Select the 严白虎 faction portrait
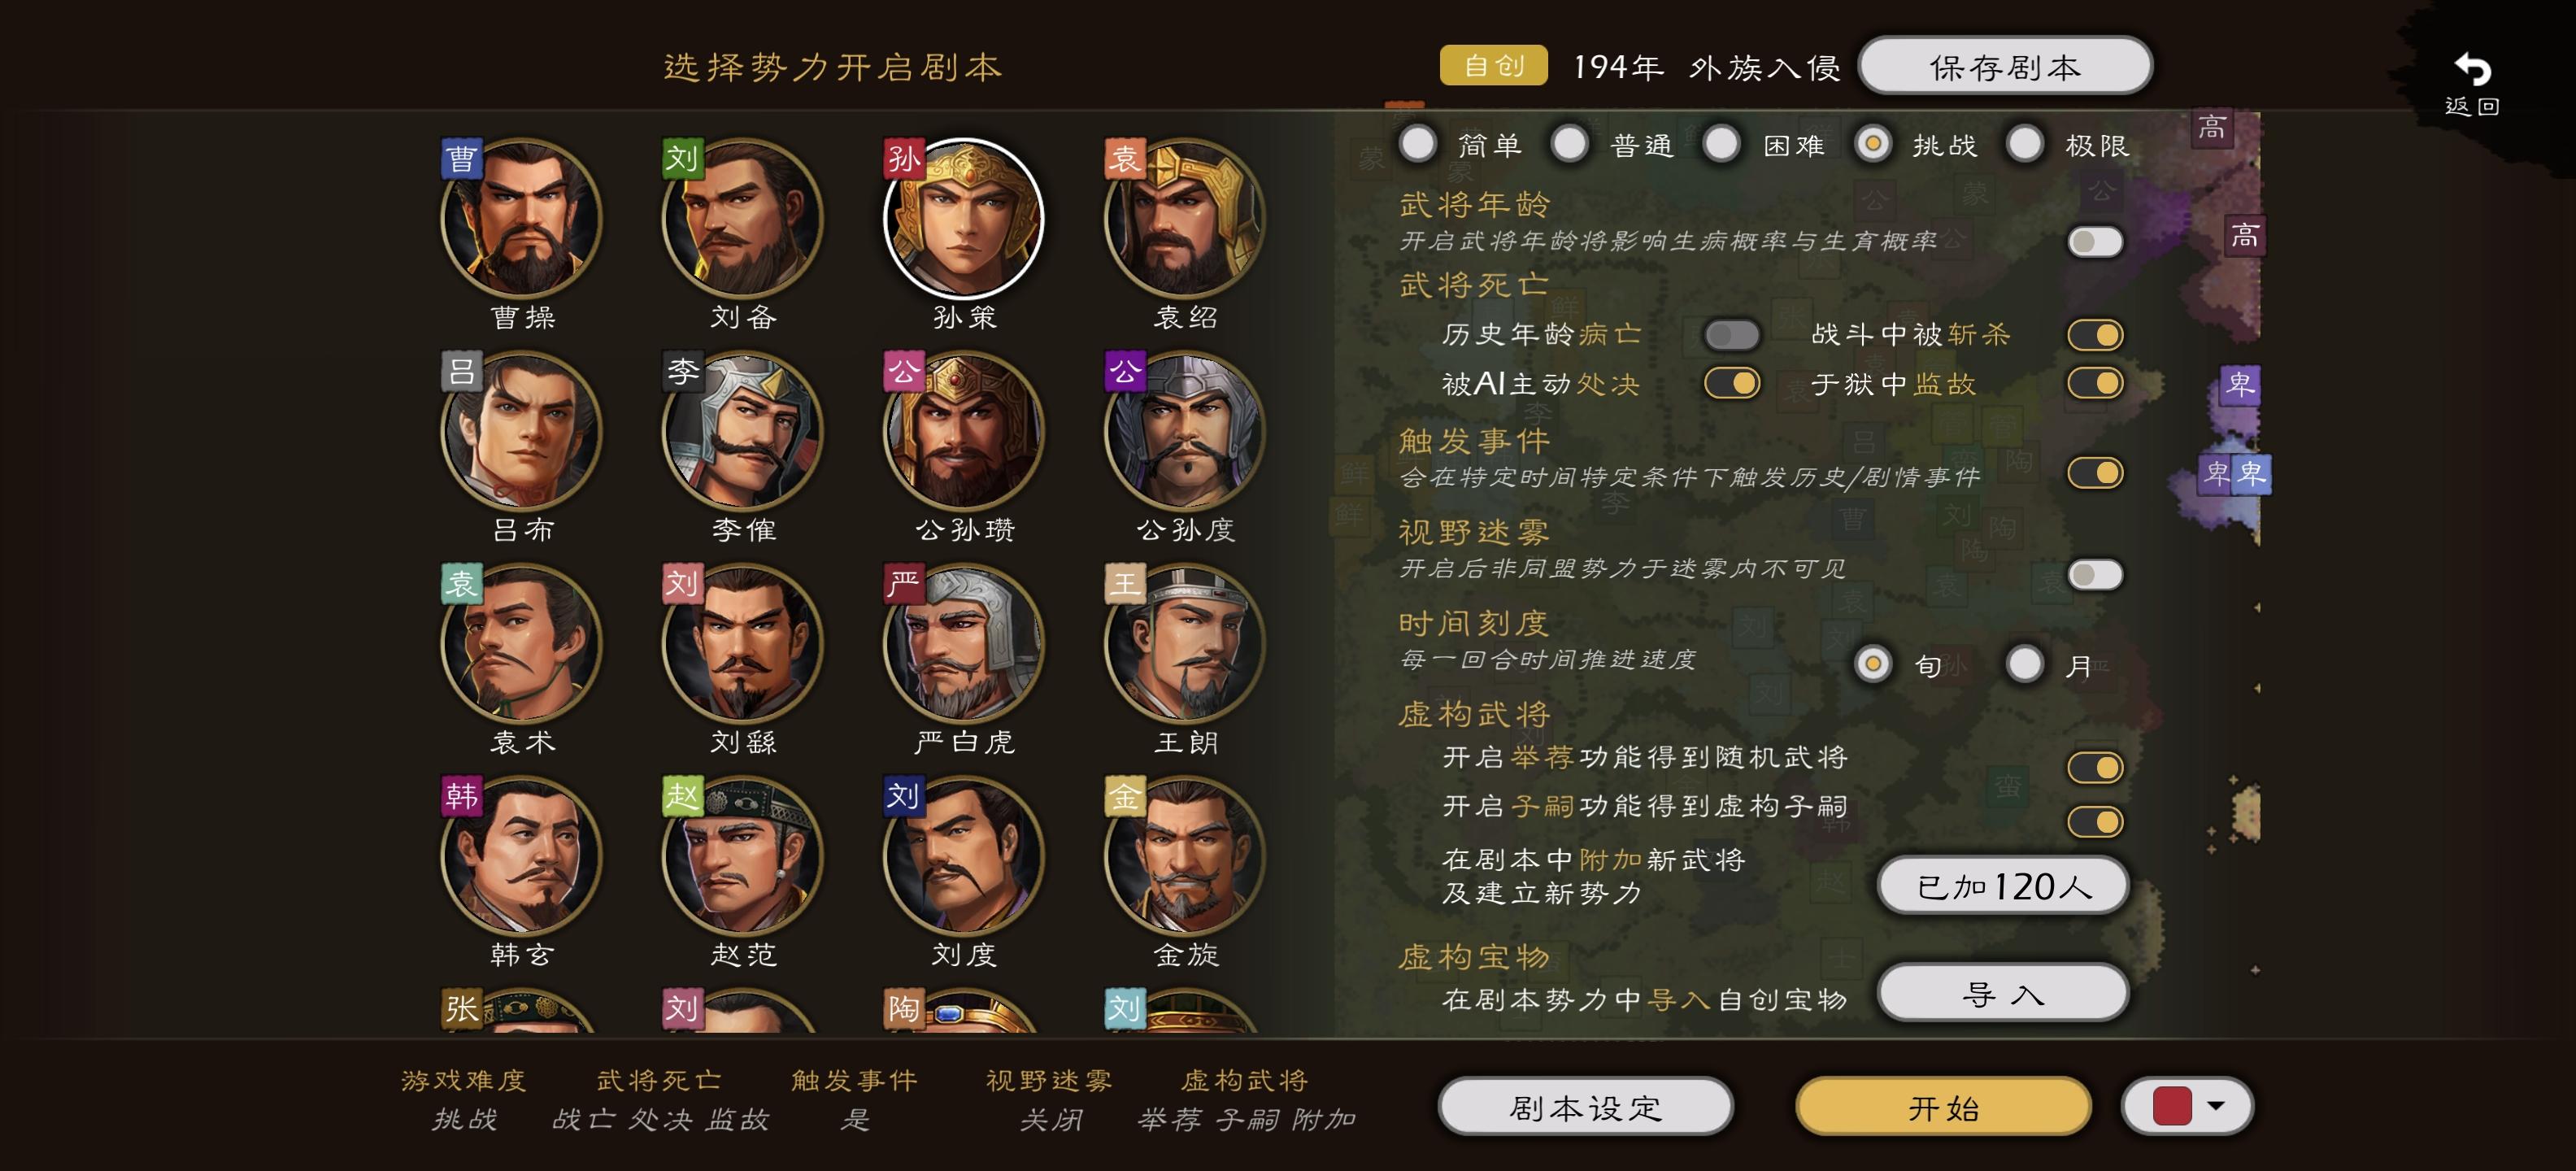2576x1171 pixels. click(964, 643)
